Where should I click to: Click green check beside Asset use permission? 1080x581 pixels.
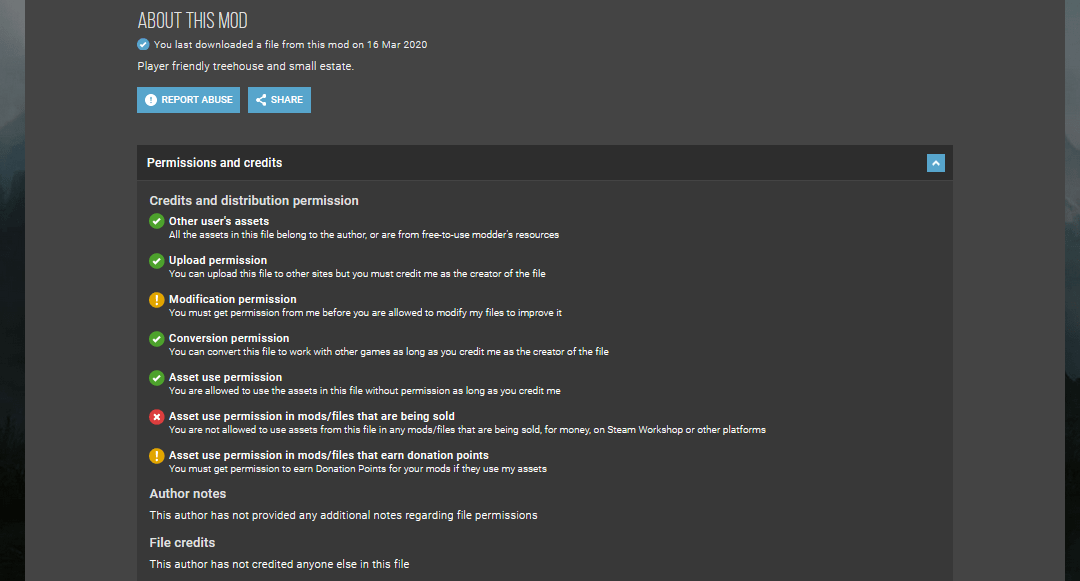[x=156, y=377]
